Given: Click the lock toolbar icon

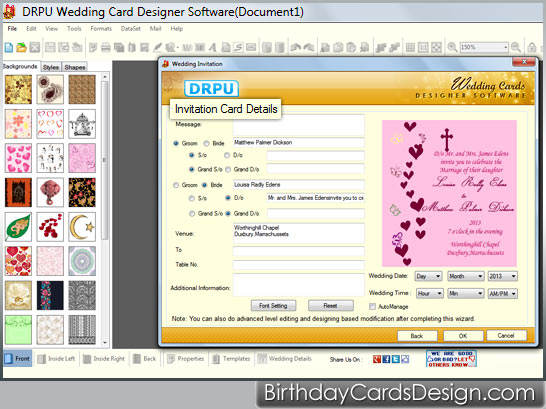Looking at the screenshot, I should (532, 47).
